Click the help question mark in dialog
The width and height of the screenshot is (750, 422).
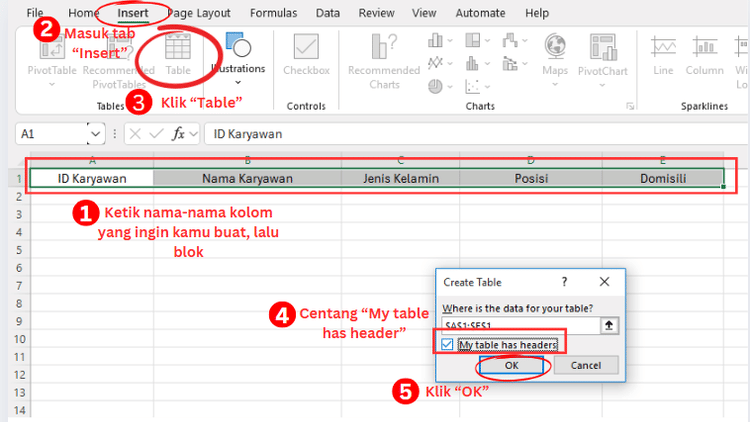[564, 283]
